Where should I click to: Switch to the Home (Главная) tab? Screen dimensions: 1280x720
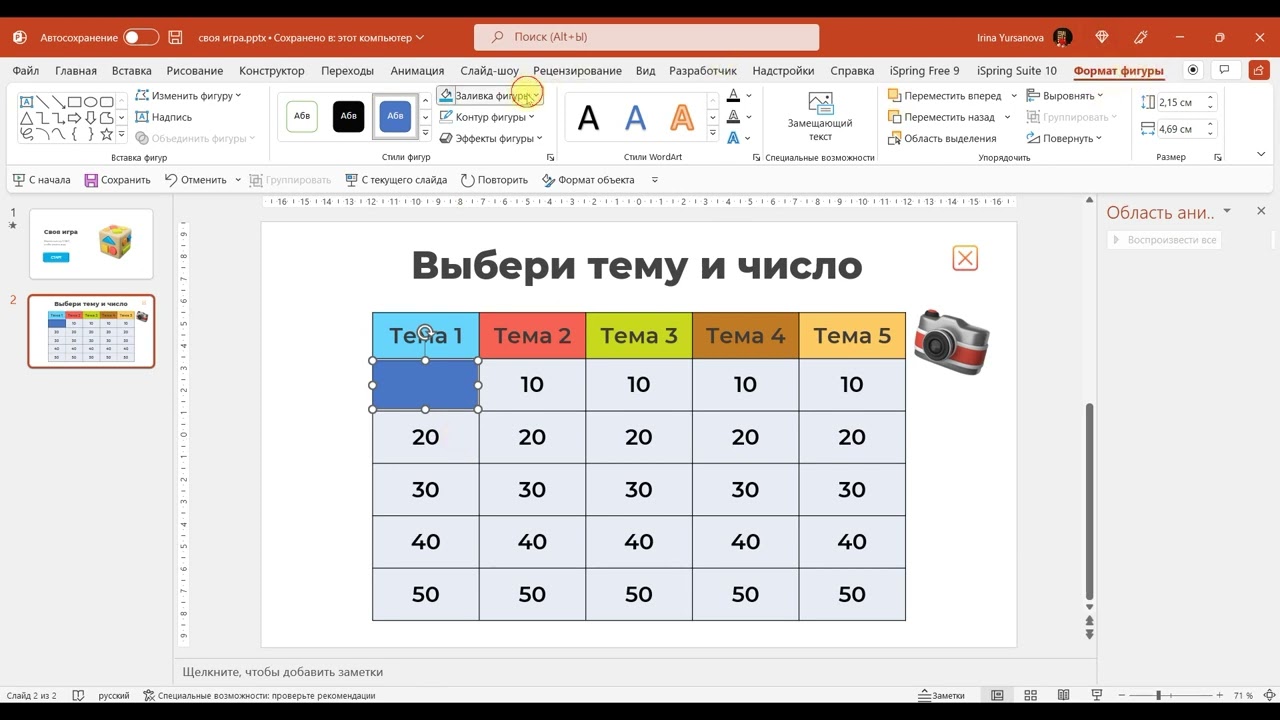coord(76,71)
